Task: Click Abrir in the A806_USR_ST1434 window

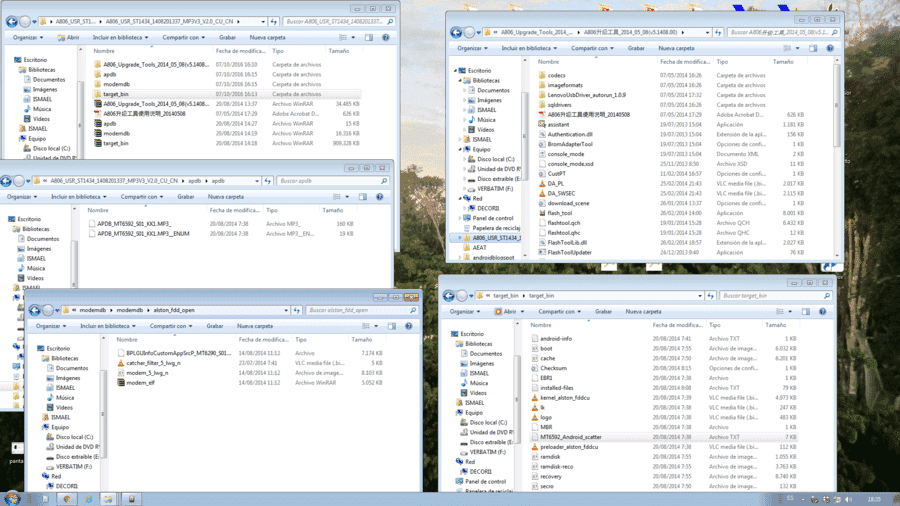Action: (x=68, y=38)
